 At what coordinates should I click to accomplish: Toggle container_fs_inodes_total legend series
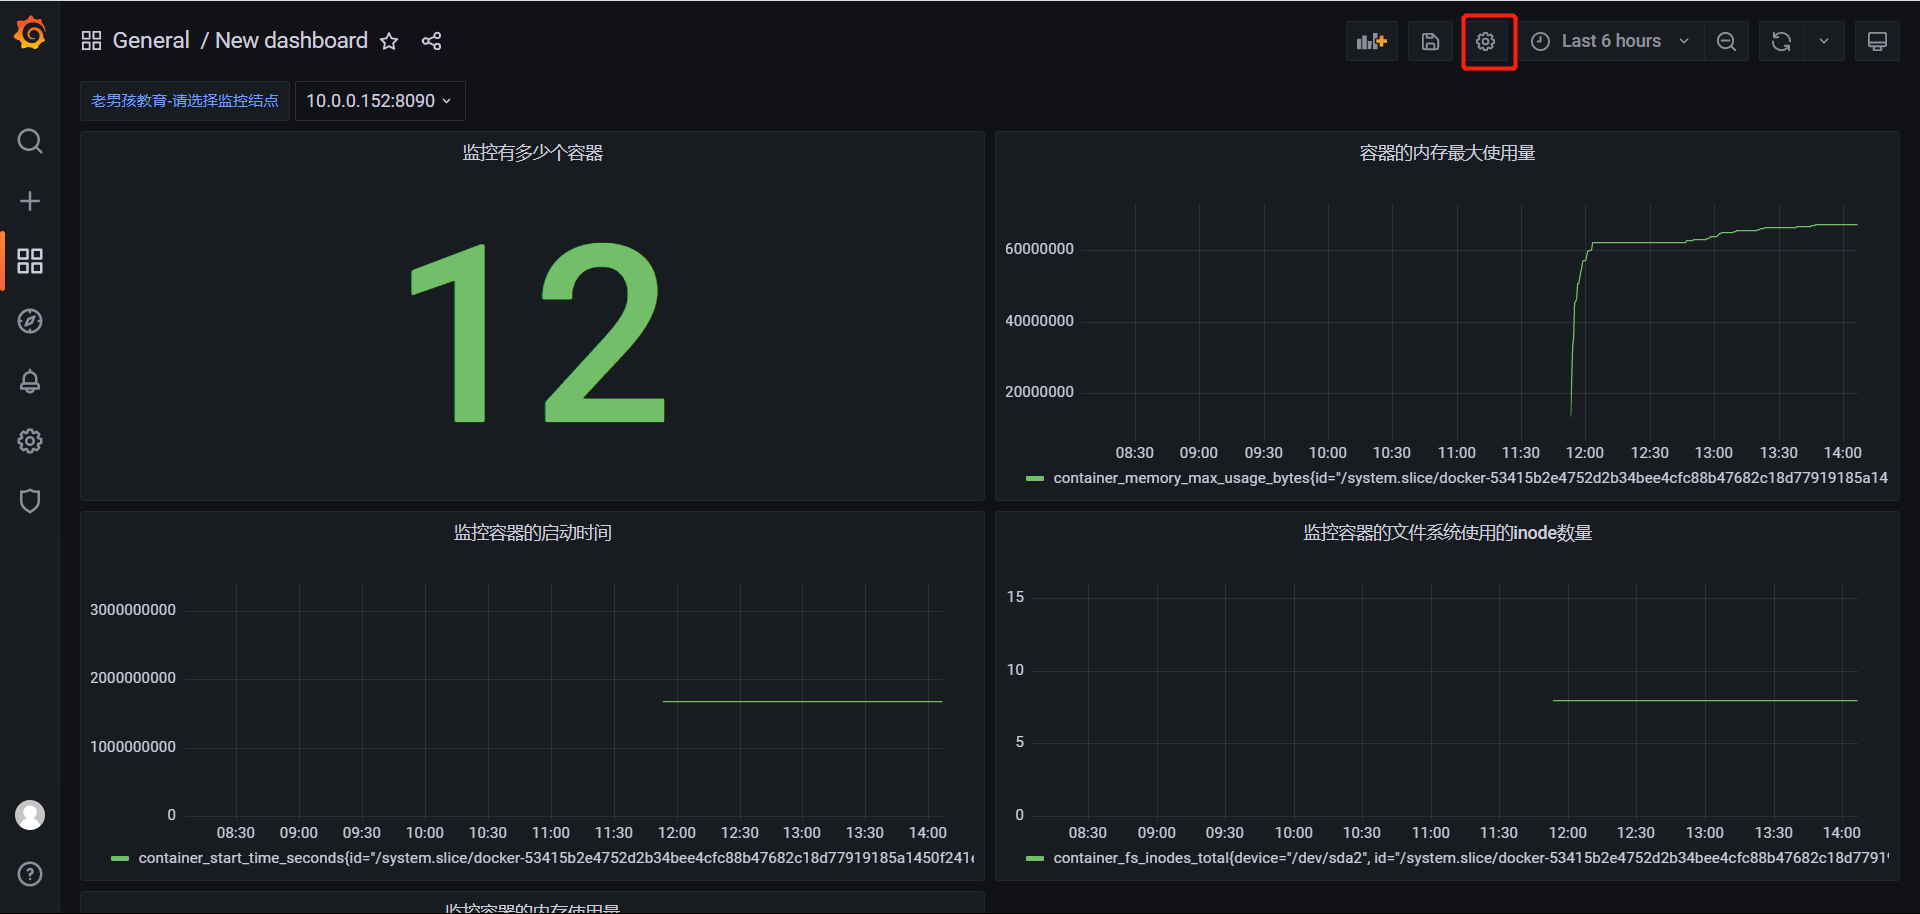(1470, 858)
